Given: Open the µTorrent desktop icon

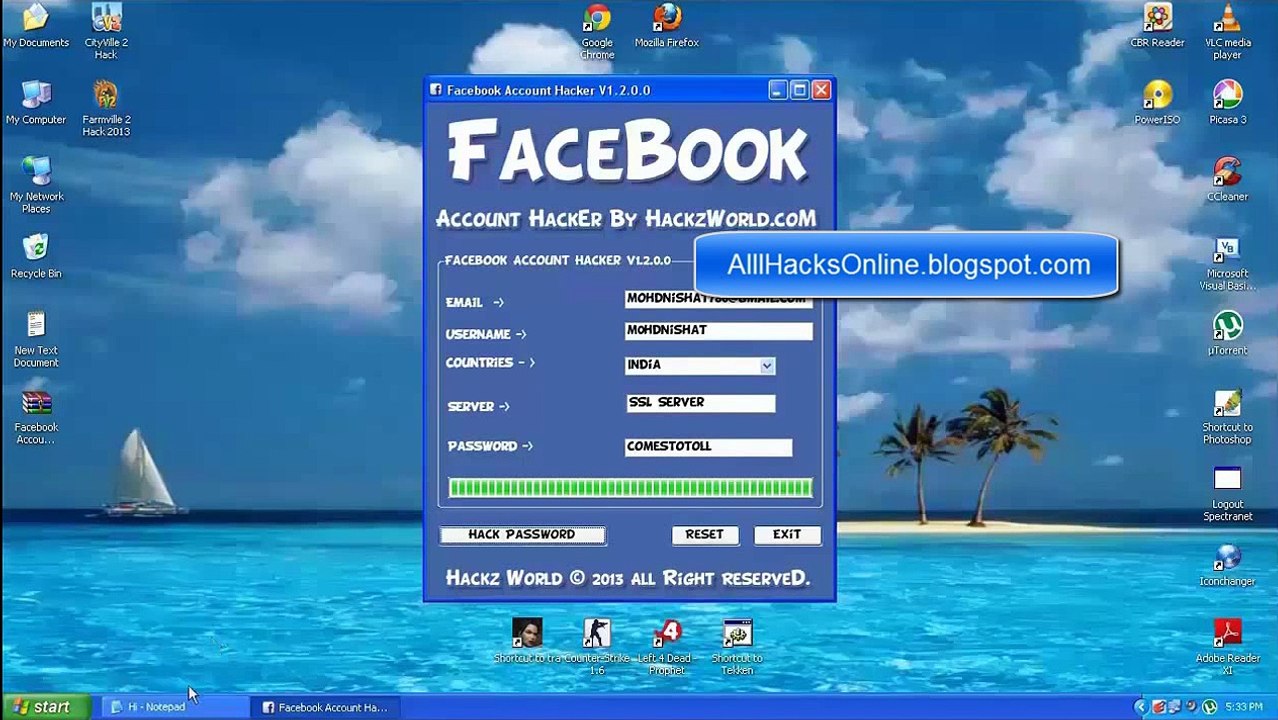Looking at the screenshot, I should pos(1227,334).
